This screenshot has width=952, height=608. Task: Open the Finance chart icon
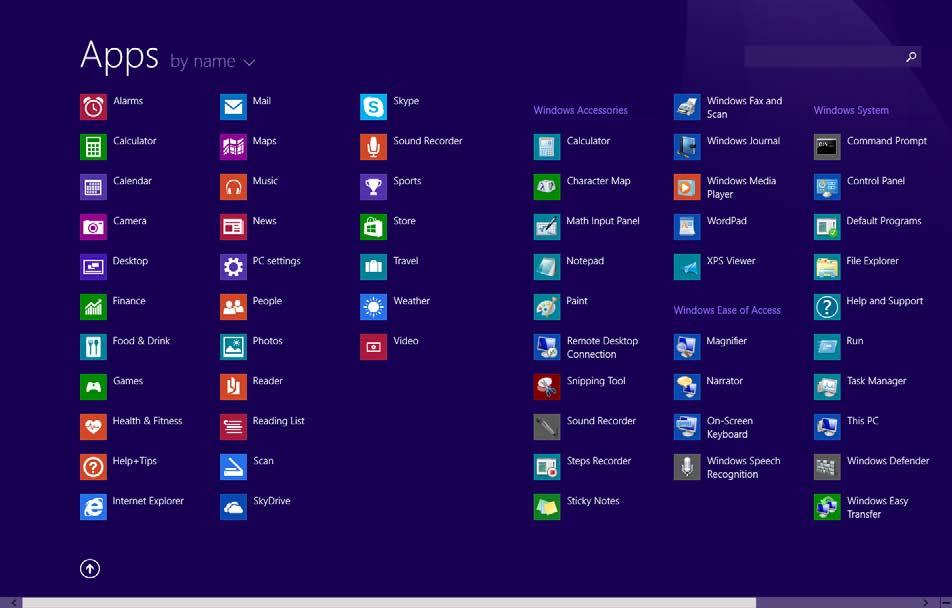[x=93, y=307]
